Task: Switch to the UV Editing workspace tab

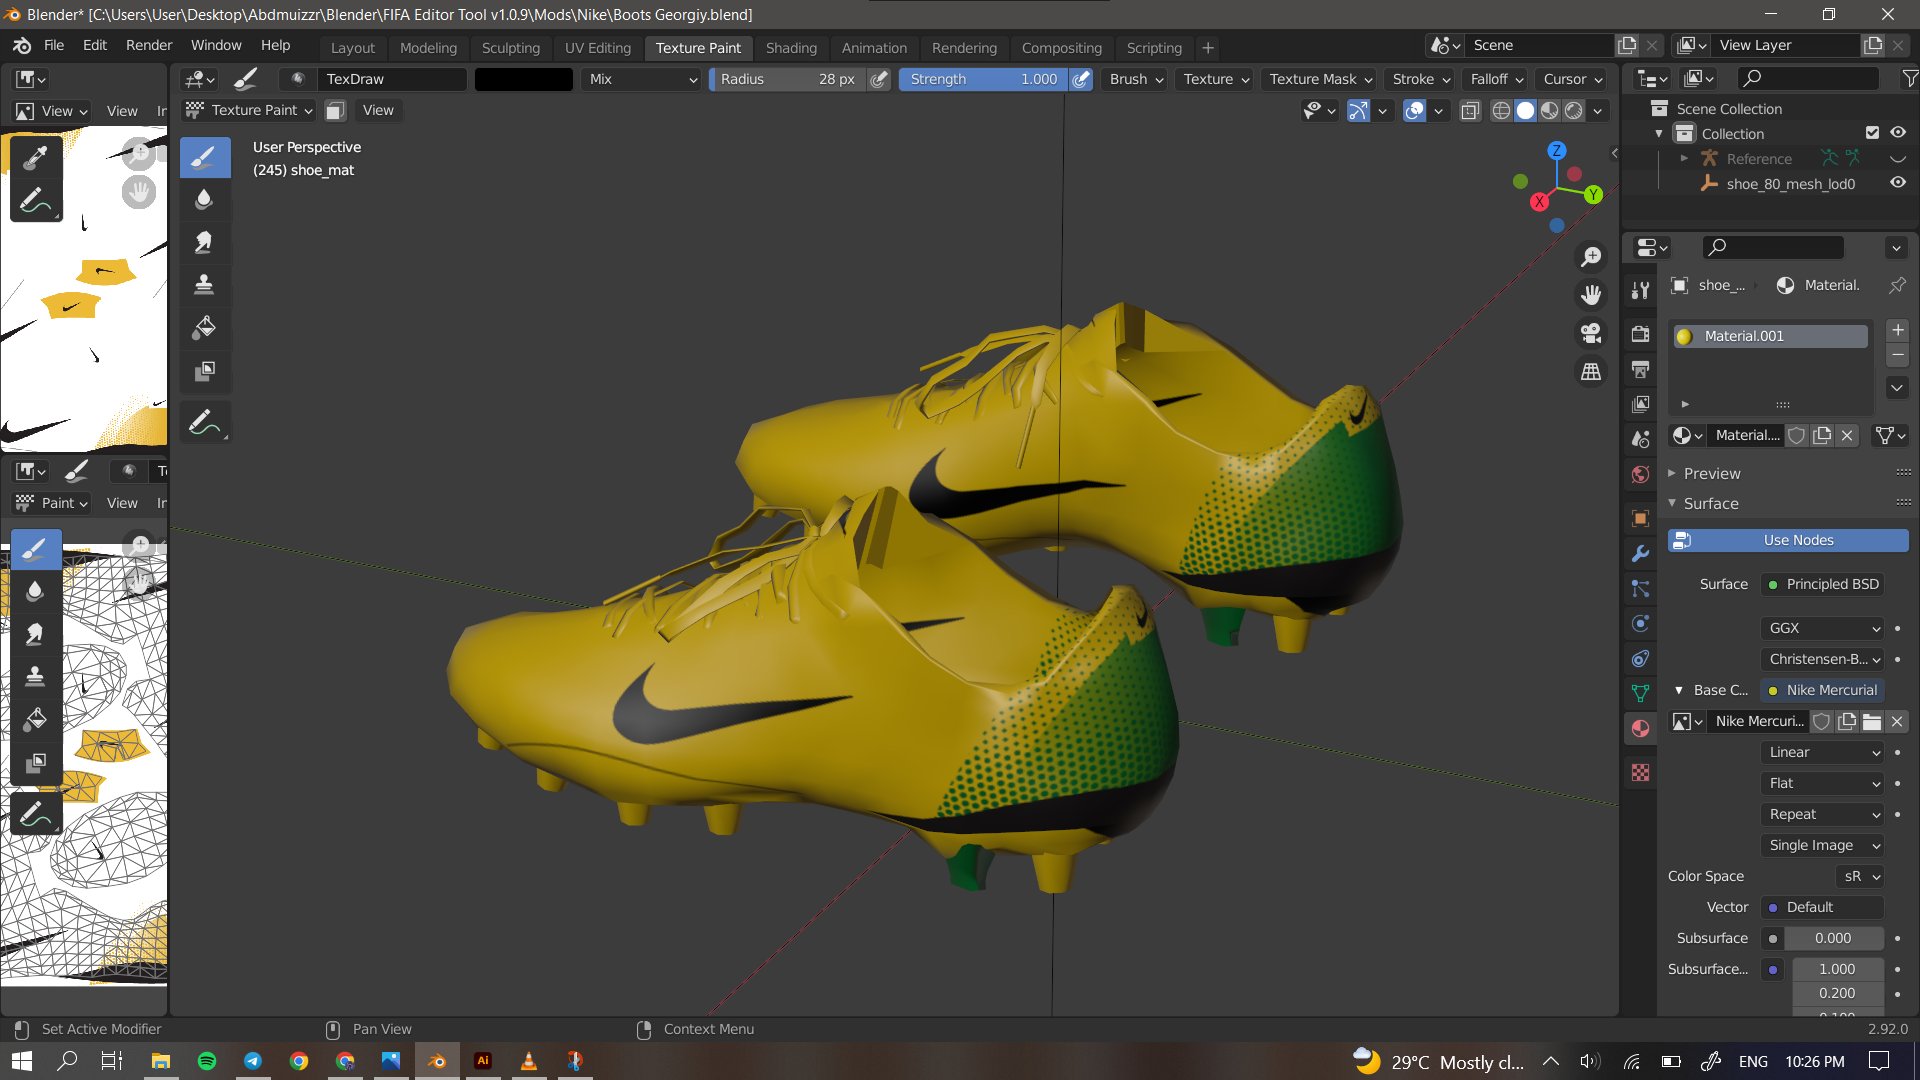Action: 598,47
